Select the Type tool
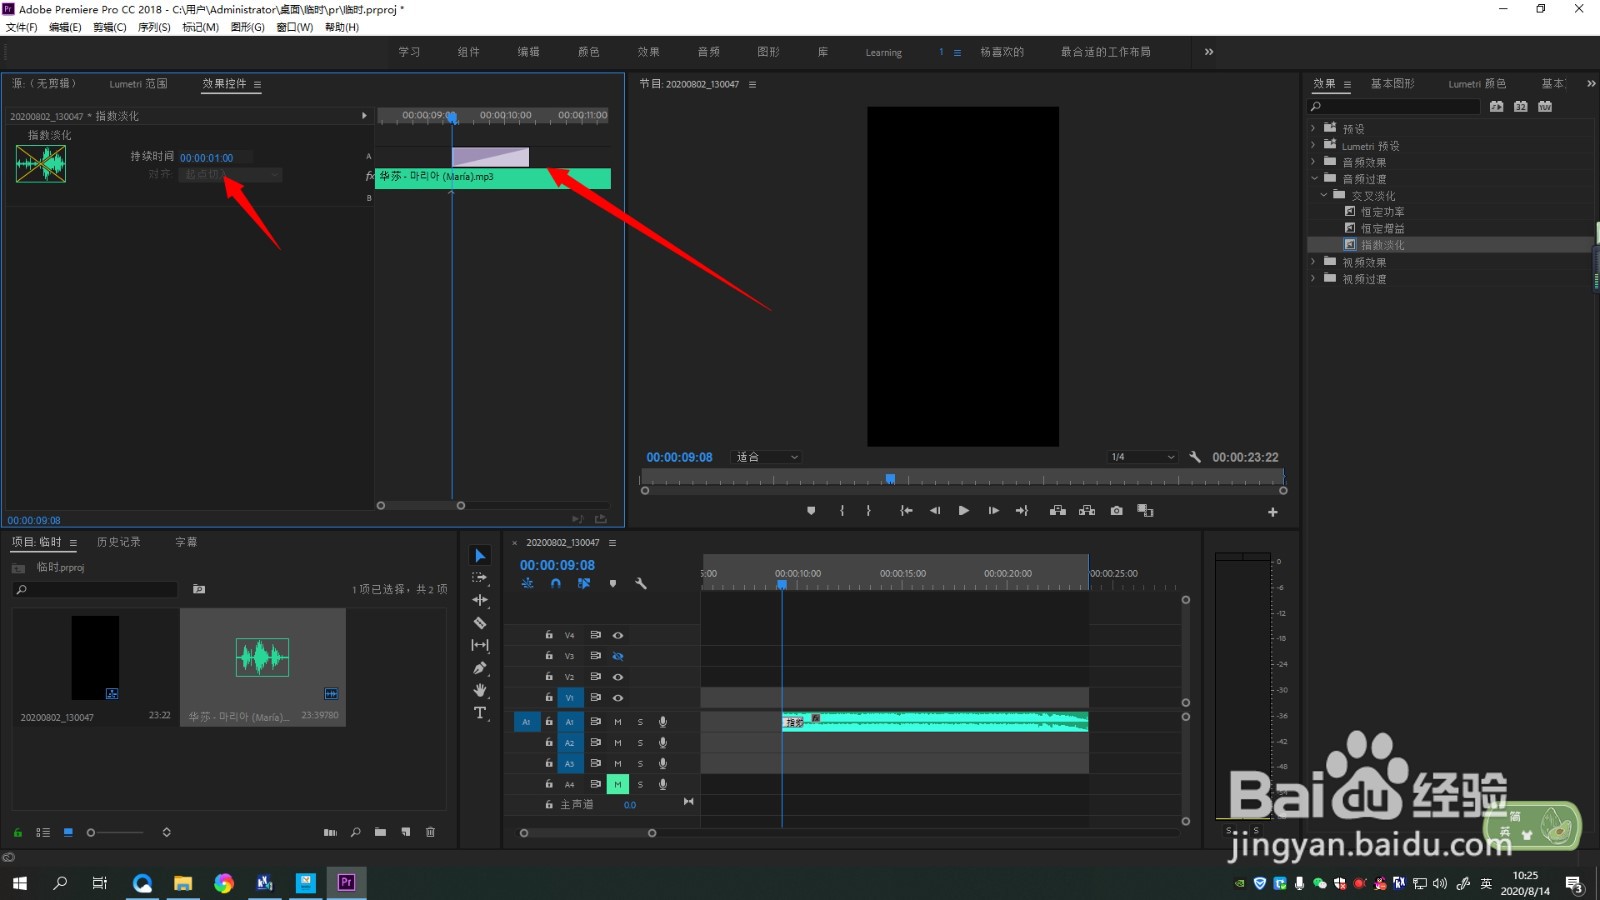Screen dimensions: 1600x900 click(x=480, y=713)
